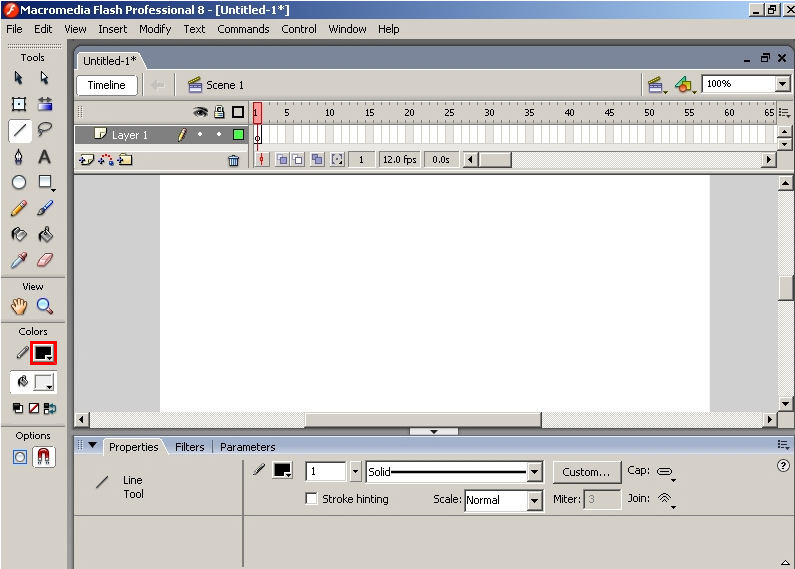Click the Insert Layer Folder icon
Viewport: 795px width, 569px height.
pos(125,160)
